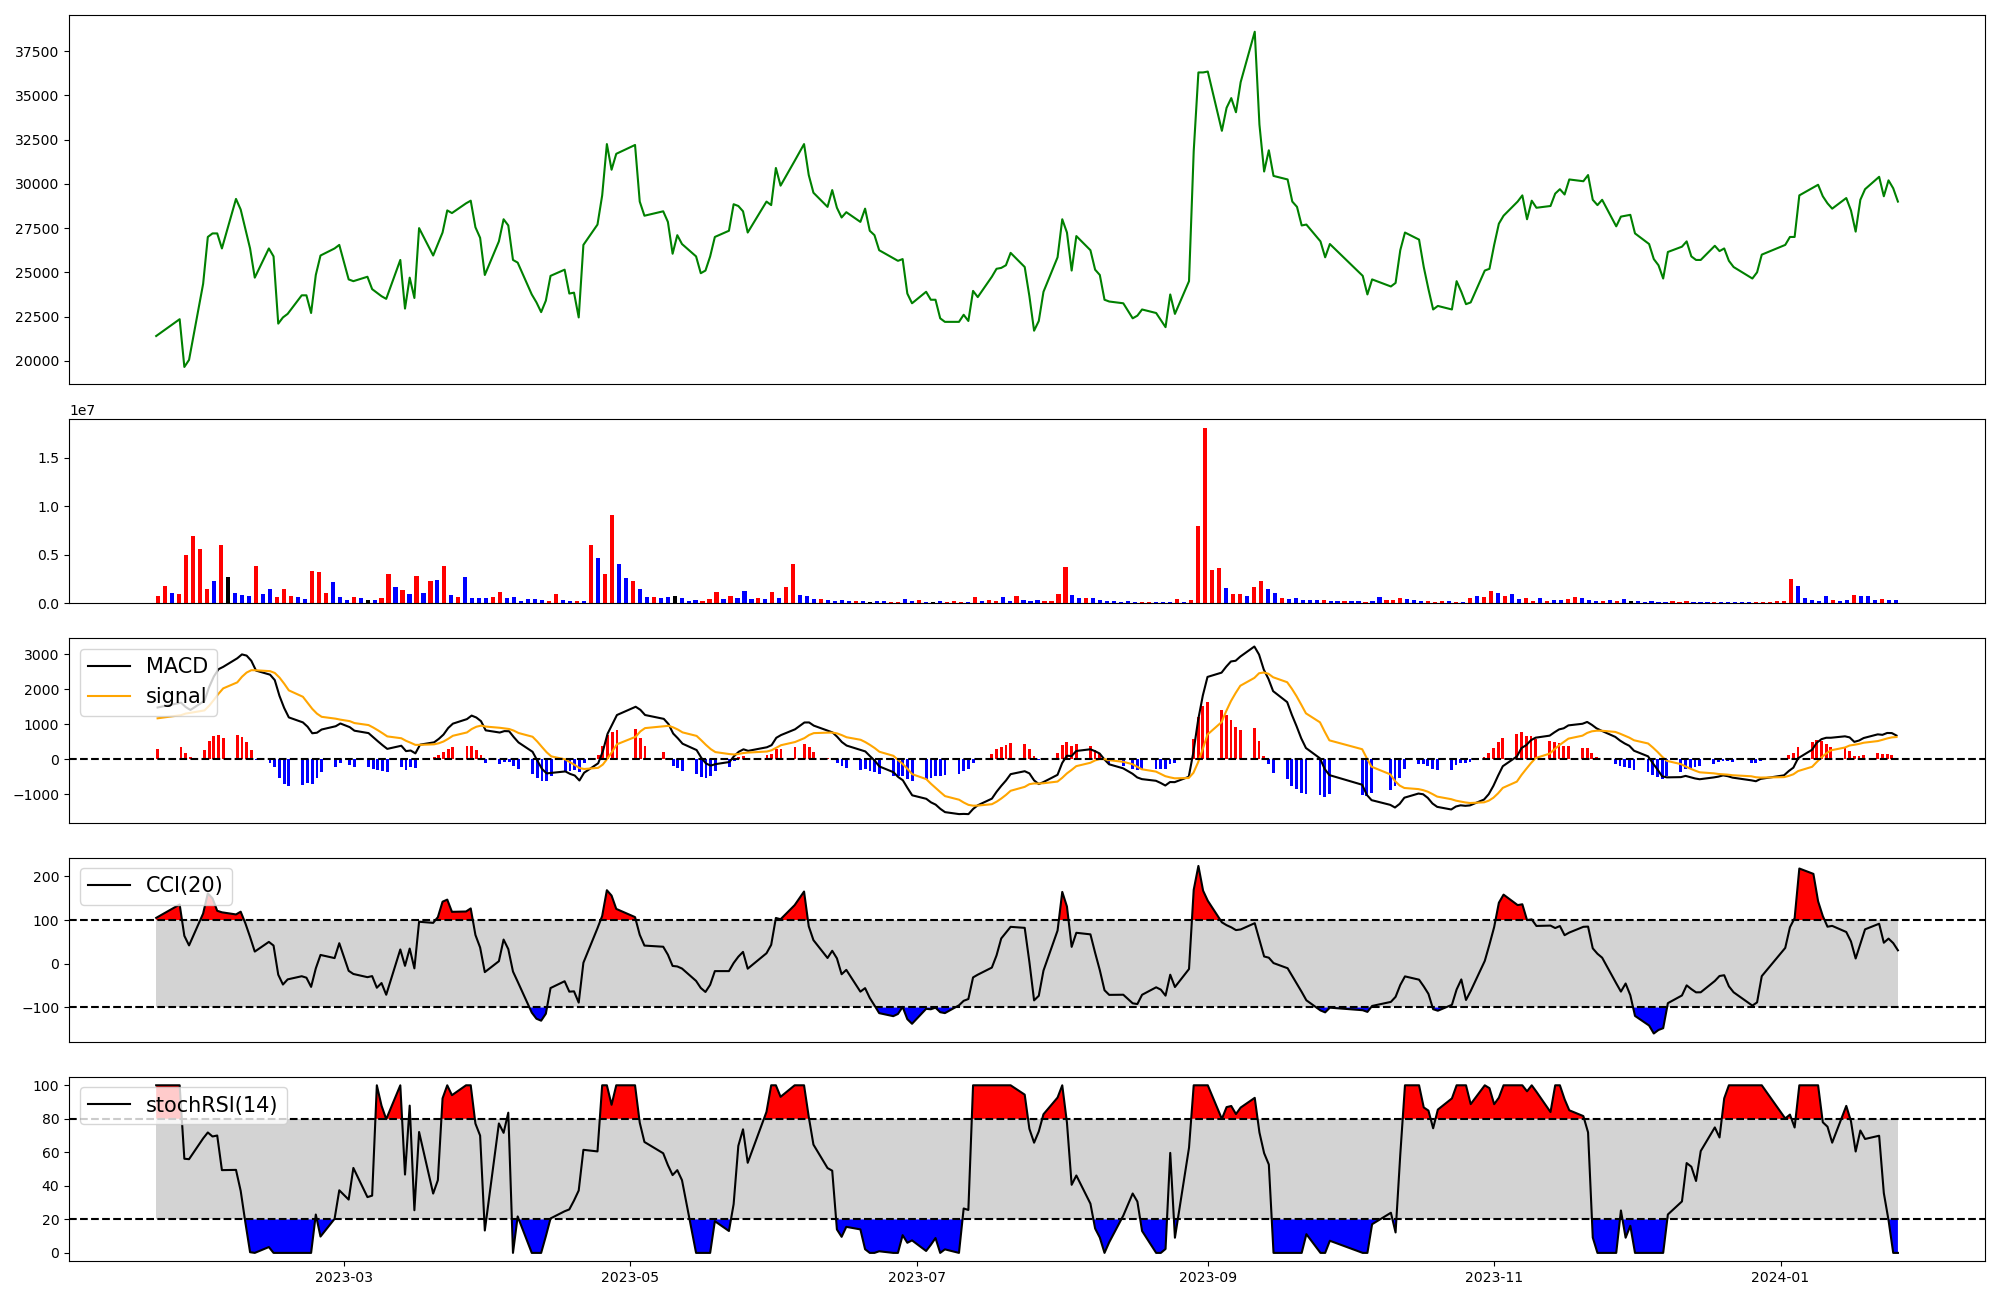Select the CCI(20) legend entry
The width and height of the screenshot is (2000, 1300).
point(183,885)
